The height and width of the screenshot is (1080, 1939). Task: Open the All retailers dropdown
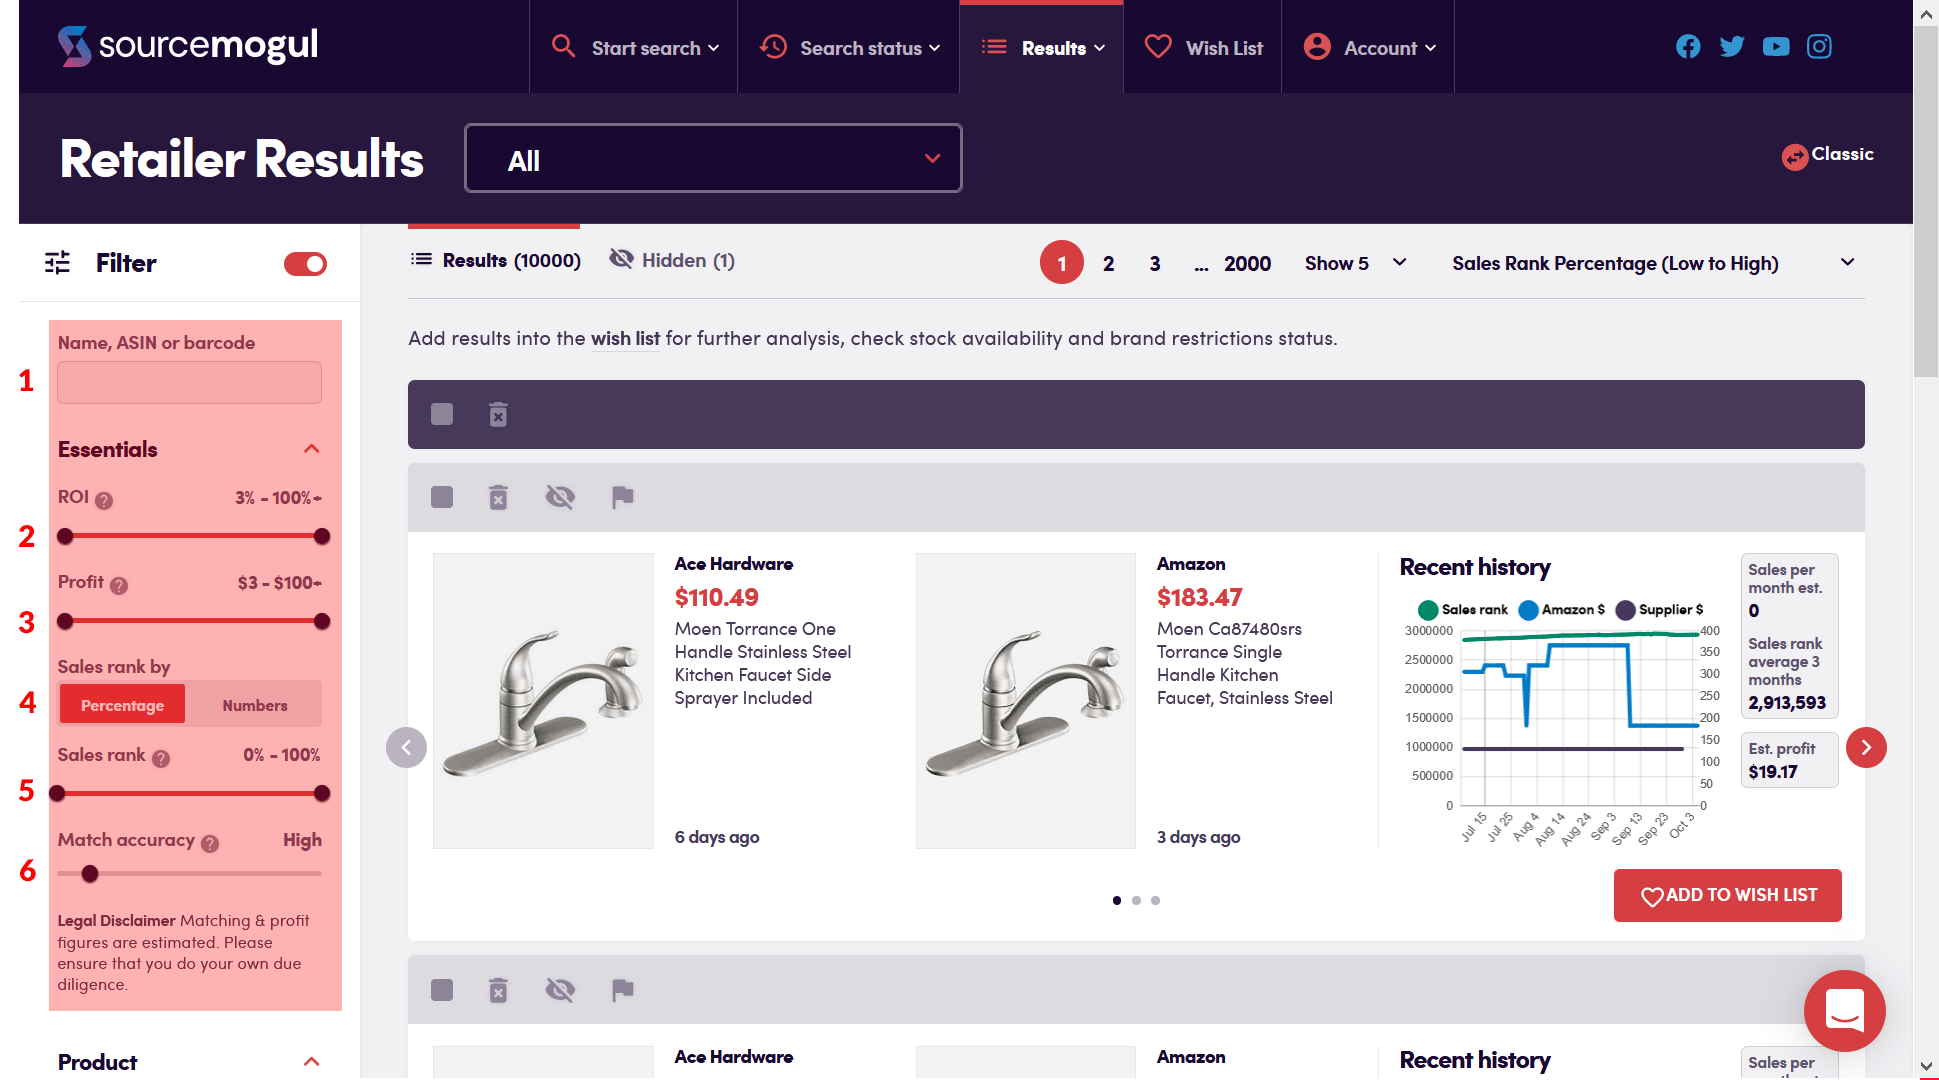point(713,158)
